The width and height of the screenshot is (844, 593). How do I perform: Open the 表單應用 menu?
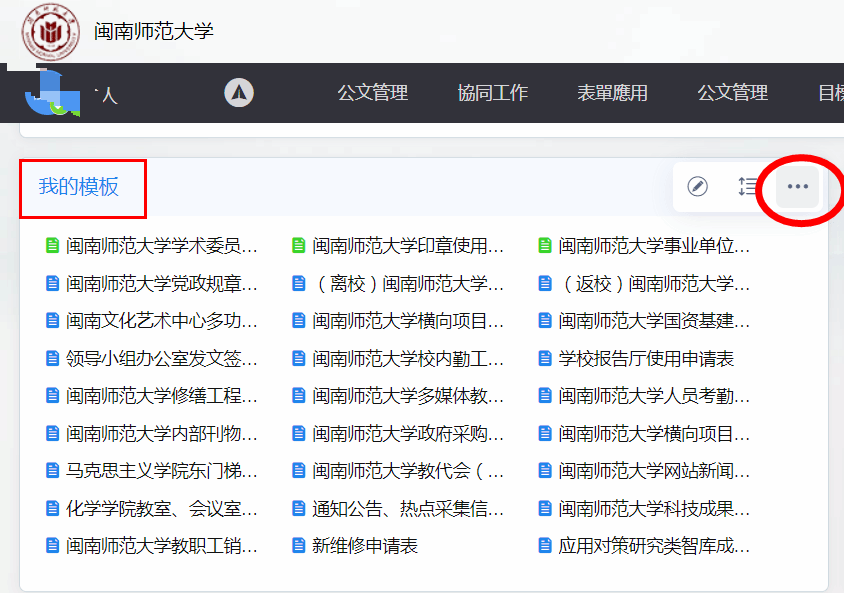point(613,93)
